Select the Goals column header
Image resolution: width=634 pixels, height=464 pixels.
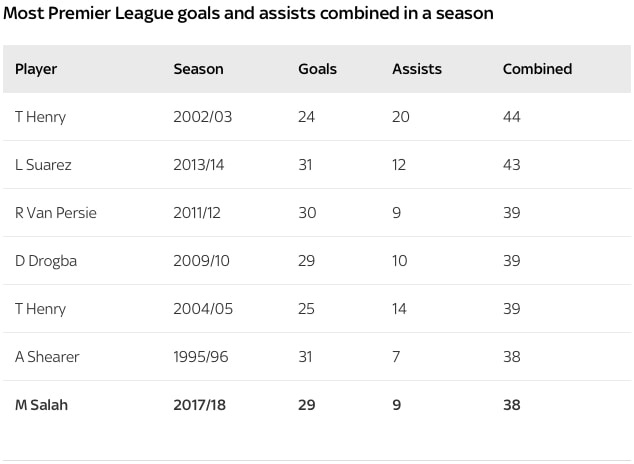[x=317, y=69]
